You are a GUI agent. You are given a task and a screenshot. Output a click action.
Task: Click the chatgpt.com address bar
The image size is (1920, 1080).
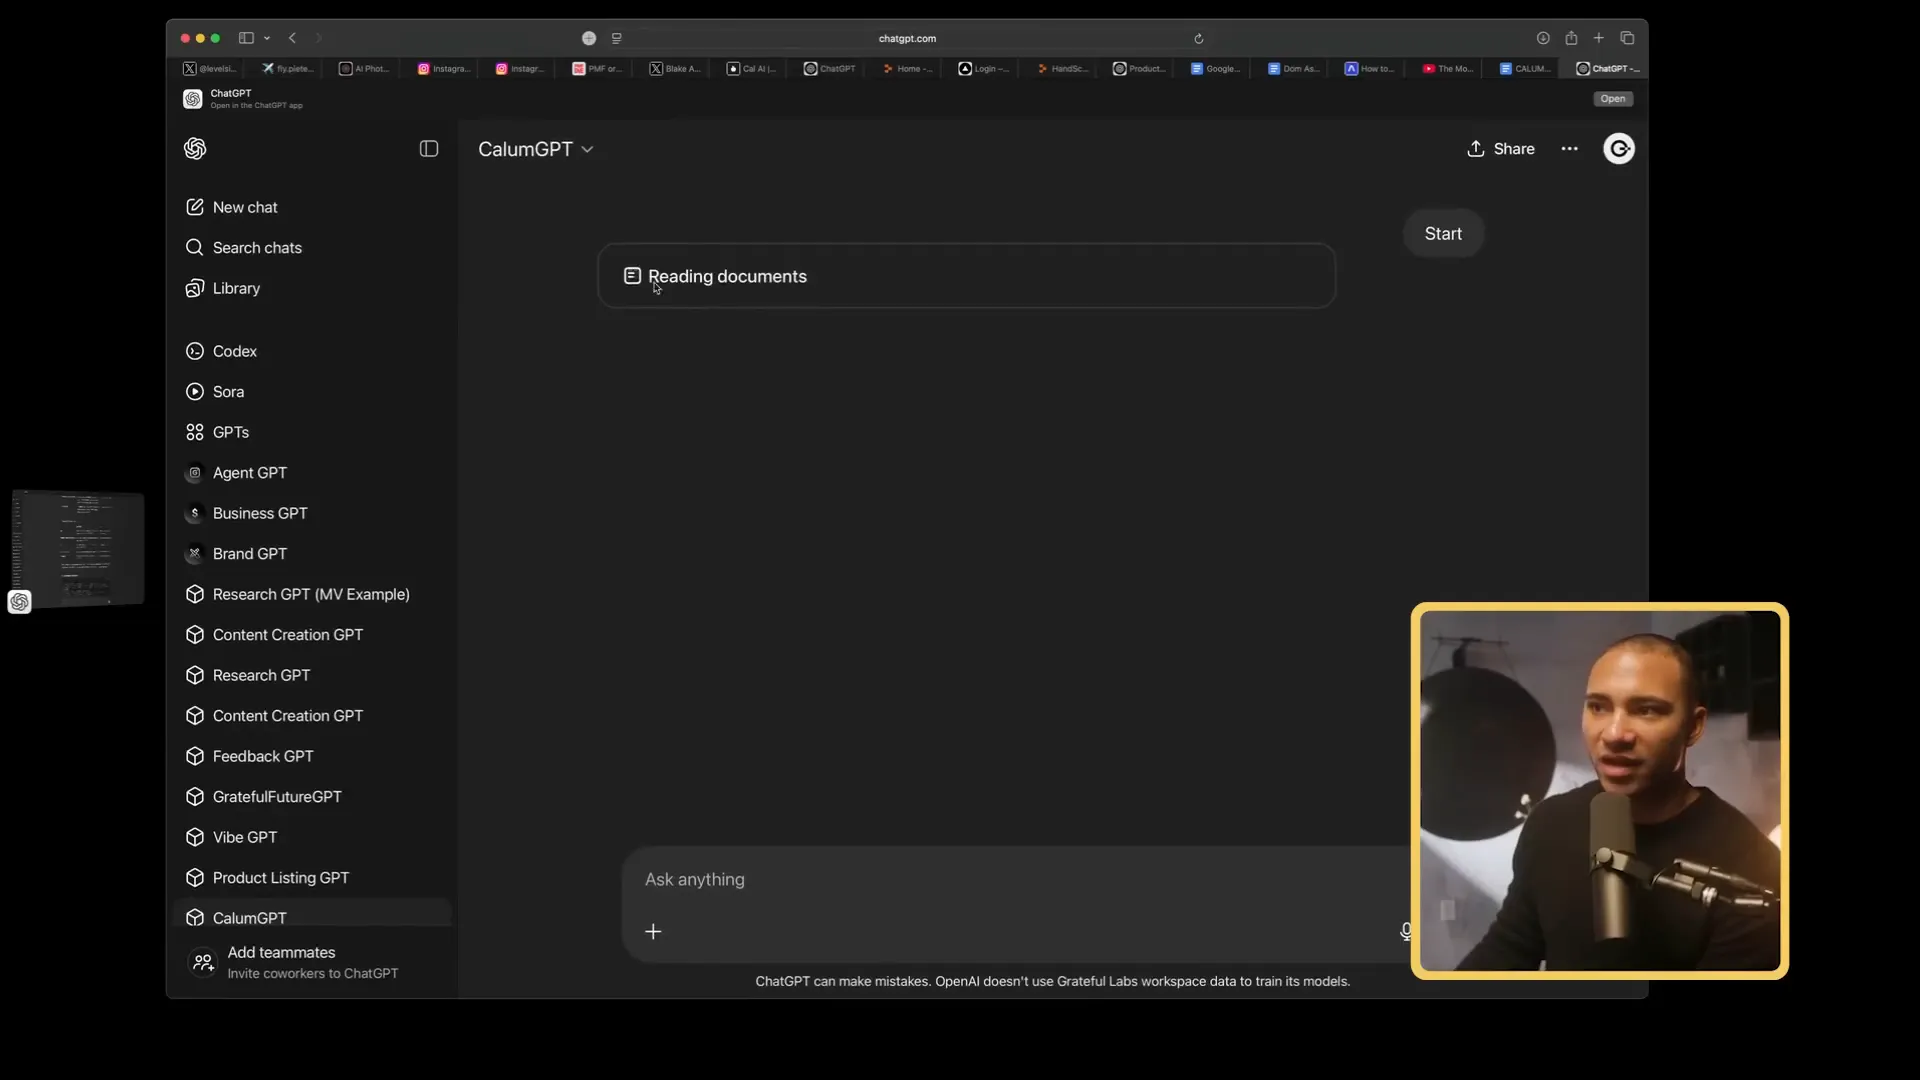[x=907, y=38]
